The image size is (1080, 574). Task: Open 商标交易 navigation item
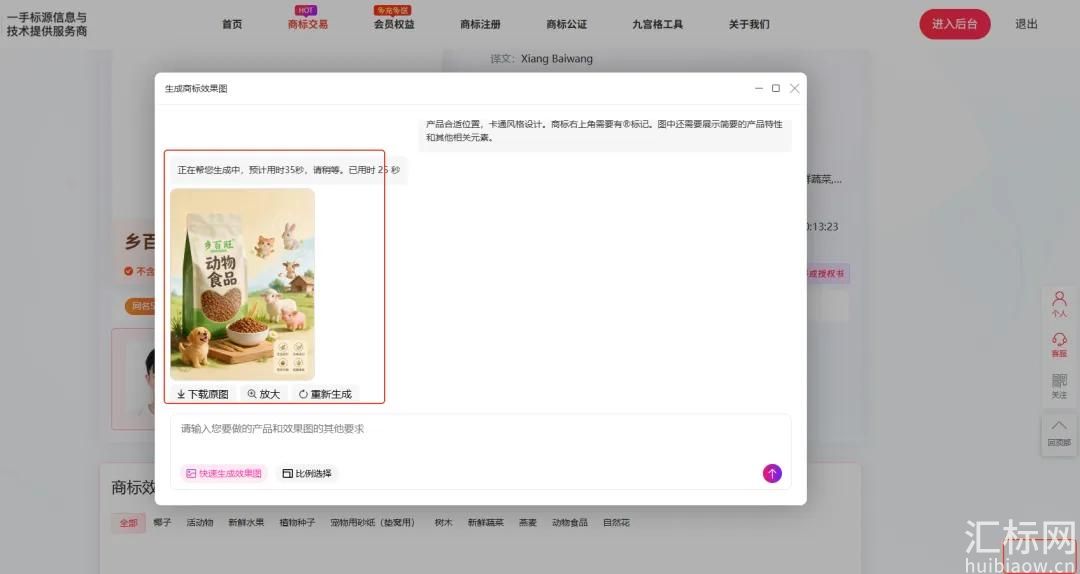click(308, 24)
